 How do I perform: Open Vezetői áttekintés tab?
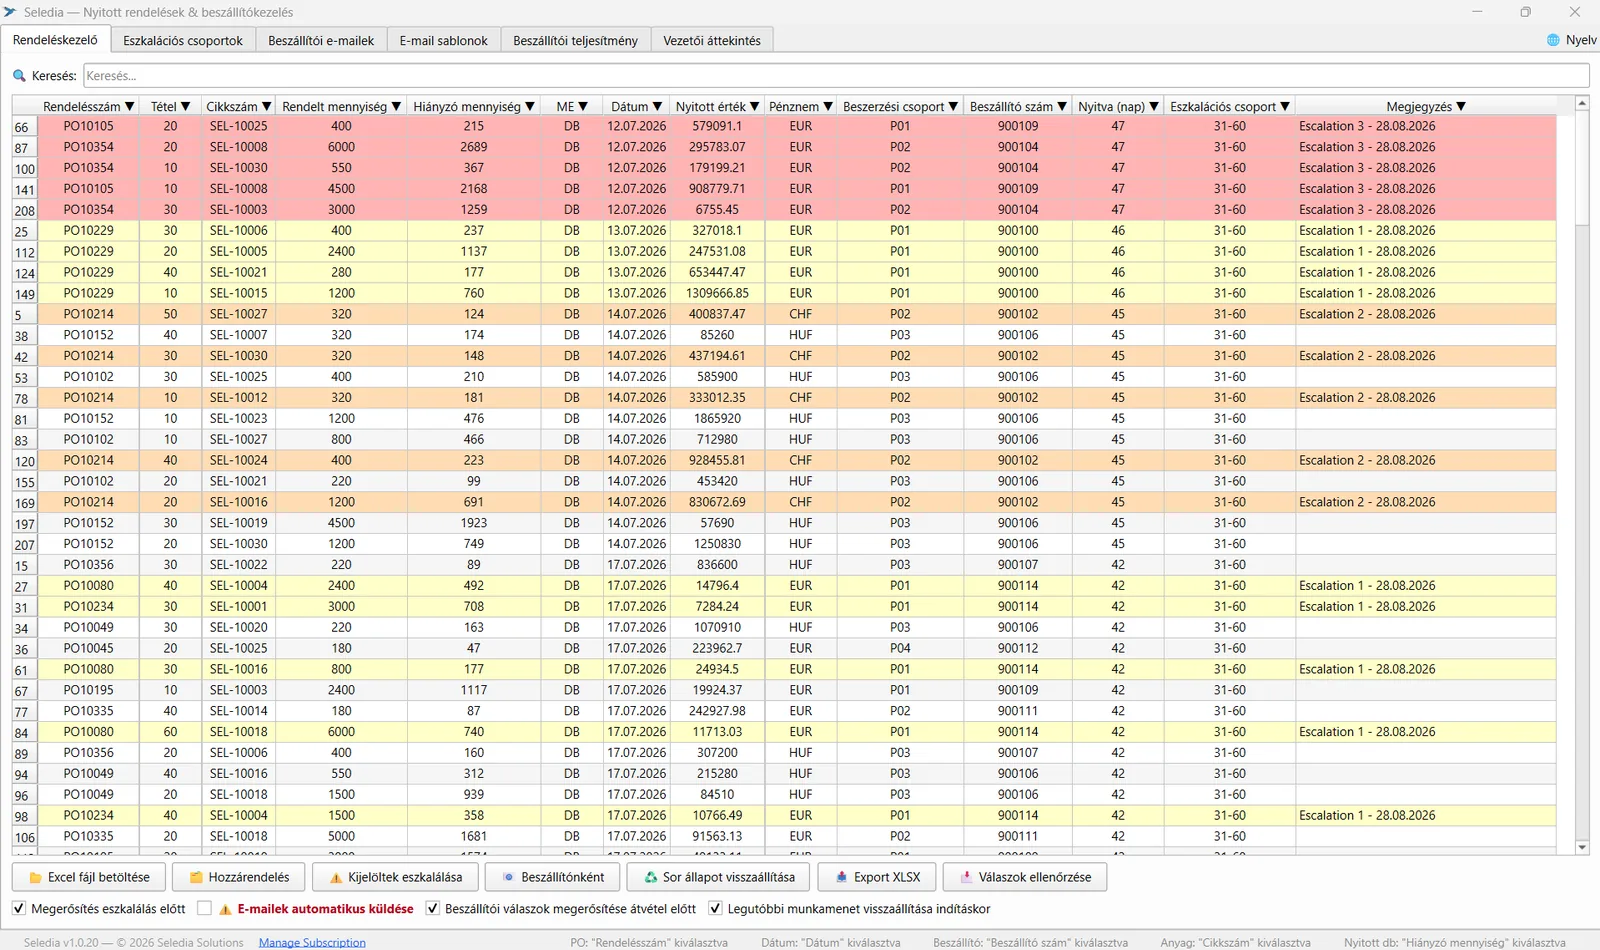point(712,40)
